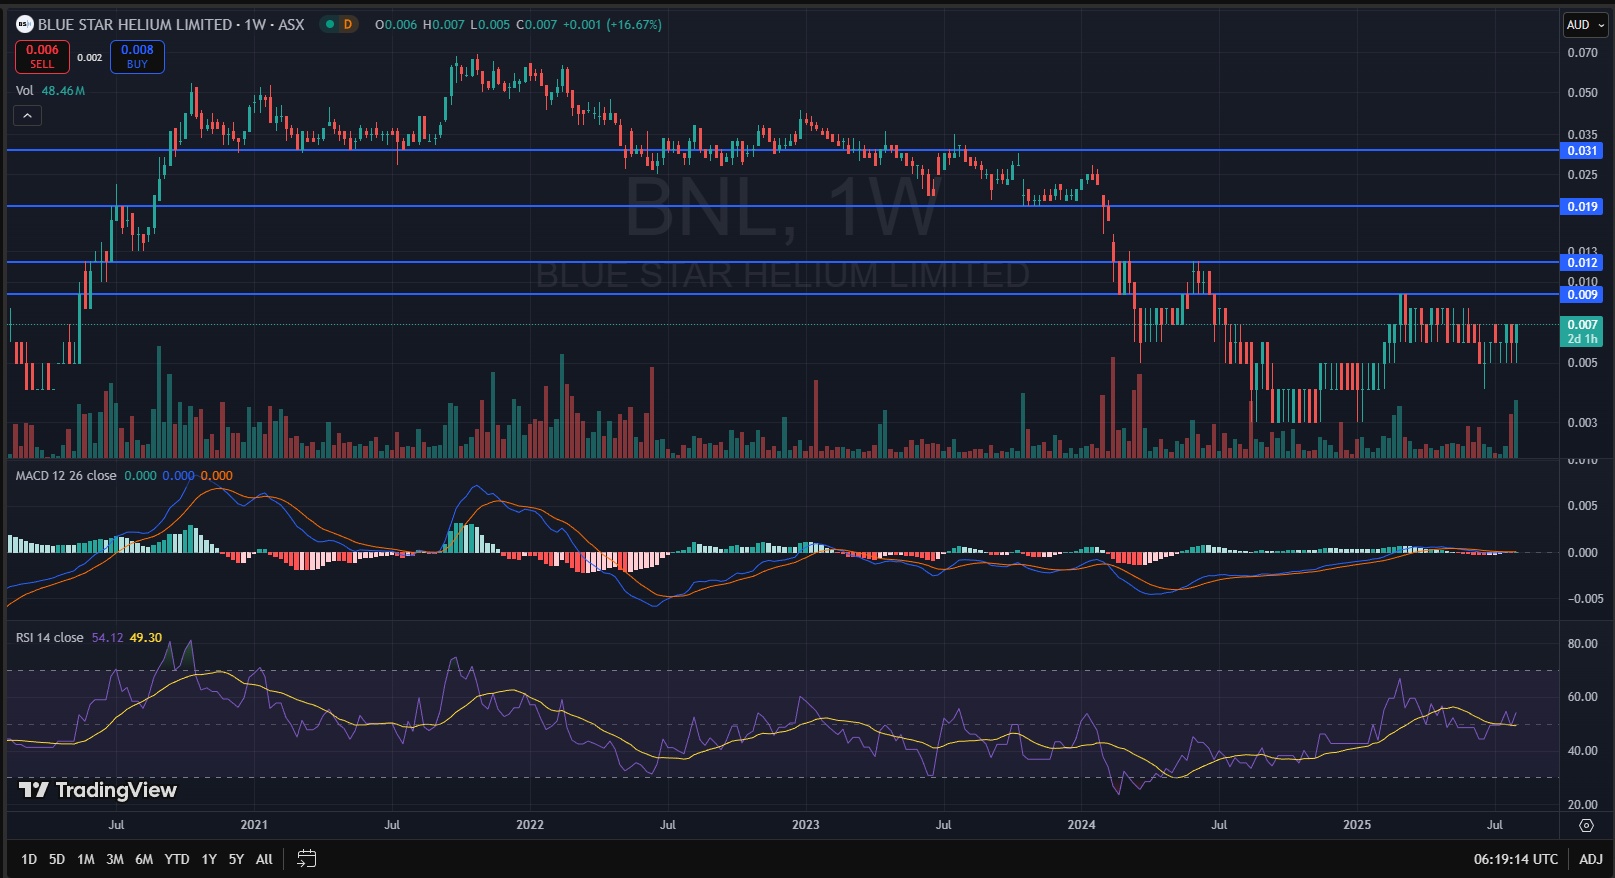This screenshot has width=1615, height=878.
Task: Click the current price label 0.007 2d 1h
Action: (x=1582, y=332)
